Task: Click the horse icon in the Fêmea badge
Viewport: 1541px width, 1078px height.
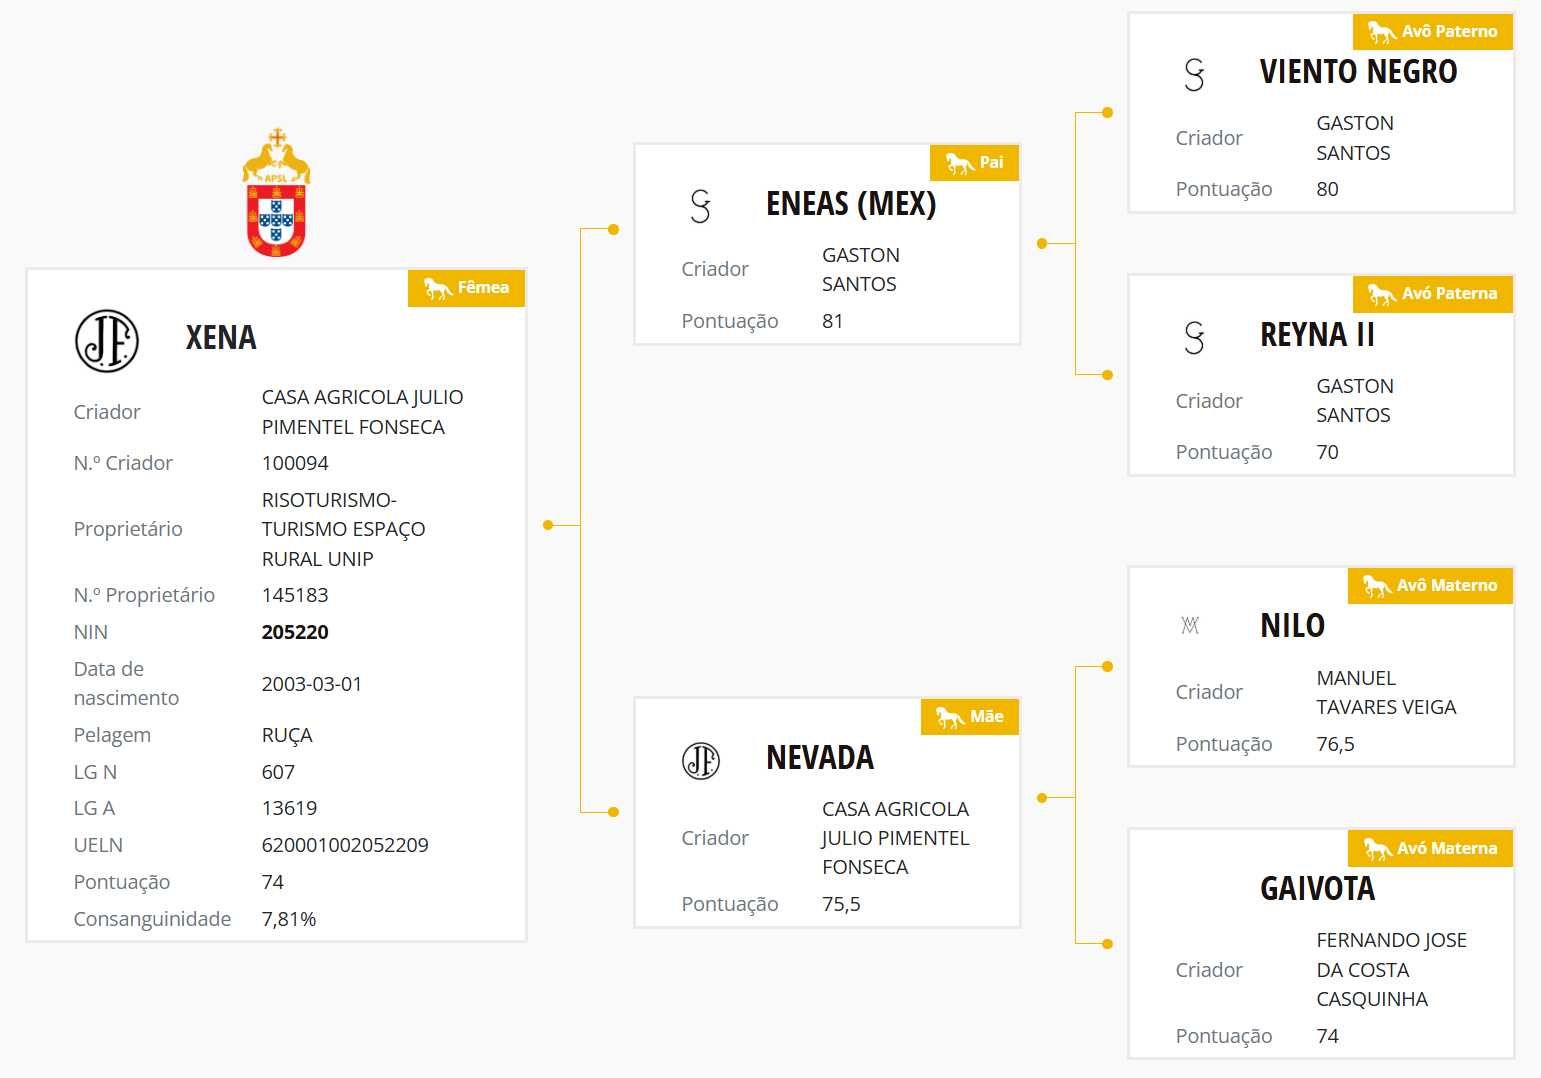Action: (x=438, y=288)
